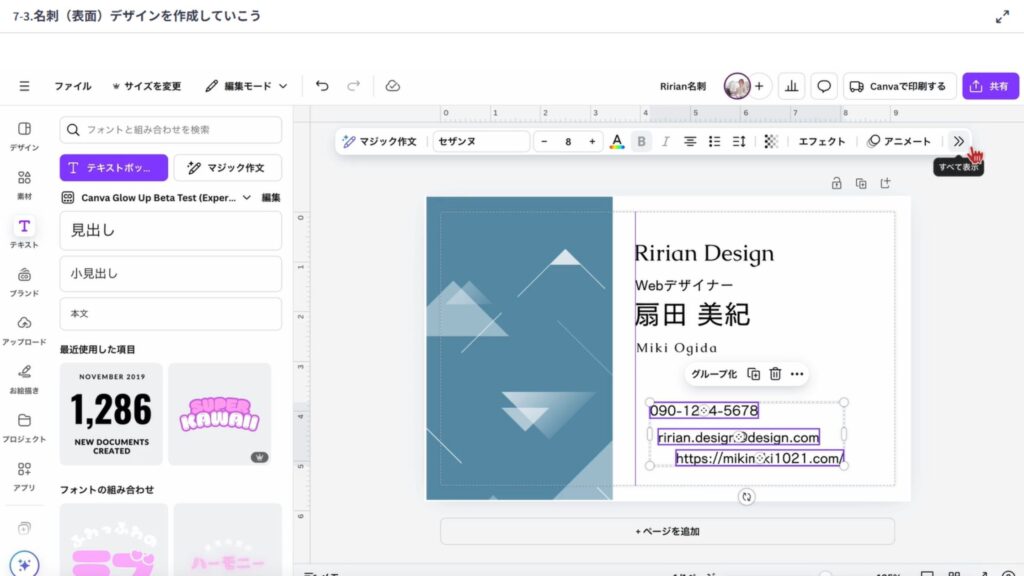Click the rotate handle below selection
This screenshot has height=576, width=1024.
click(746, 497)
